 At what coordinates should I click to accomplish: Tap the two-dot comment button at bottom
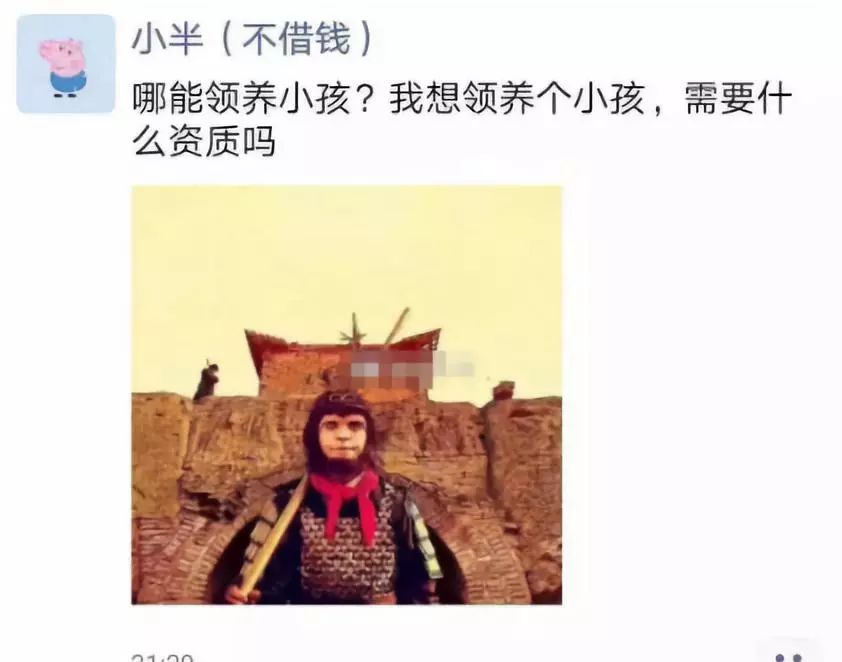(789, 654)
